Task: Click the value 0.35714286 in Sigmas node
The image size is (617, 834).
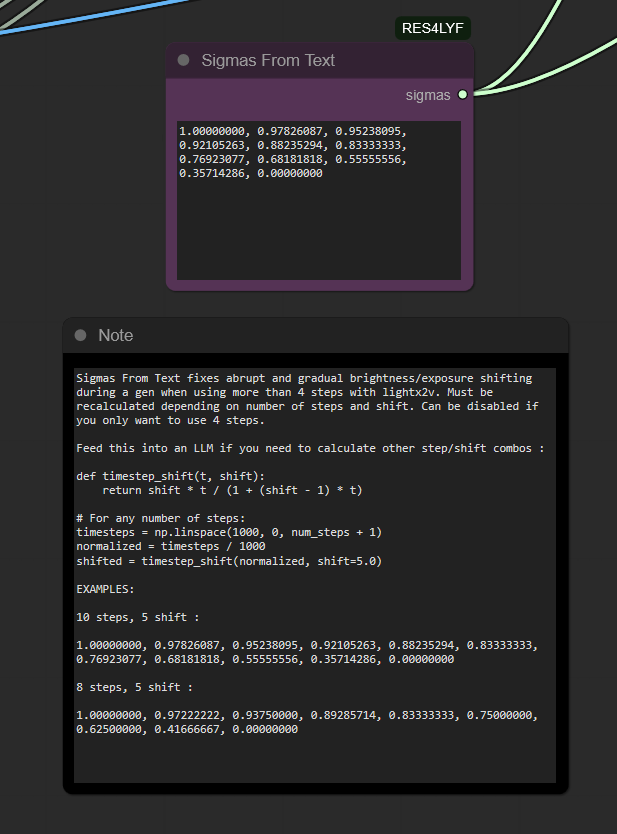Action: click(x=212, y=173)
